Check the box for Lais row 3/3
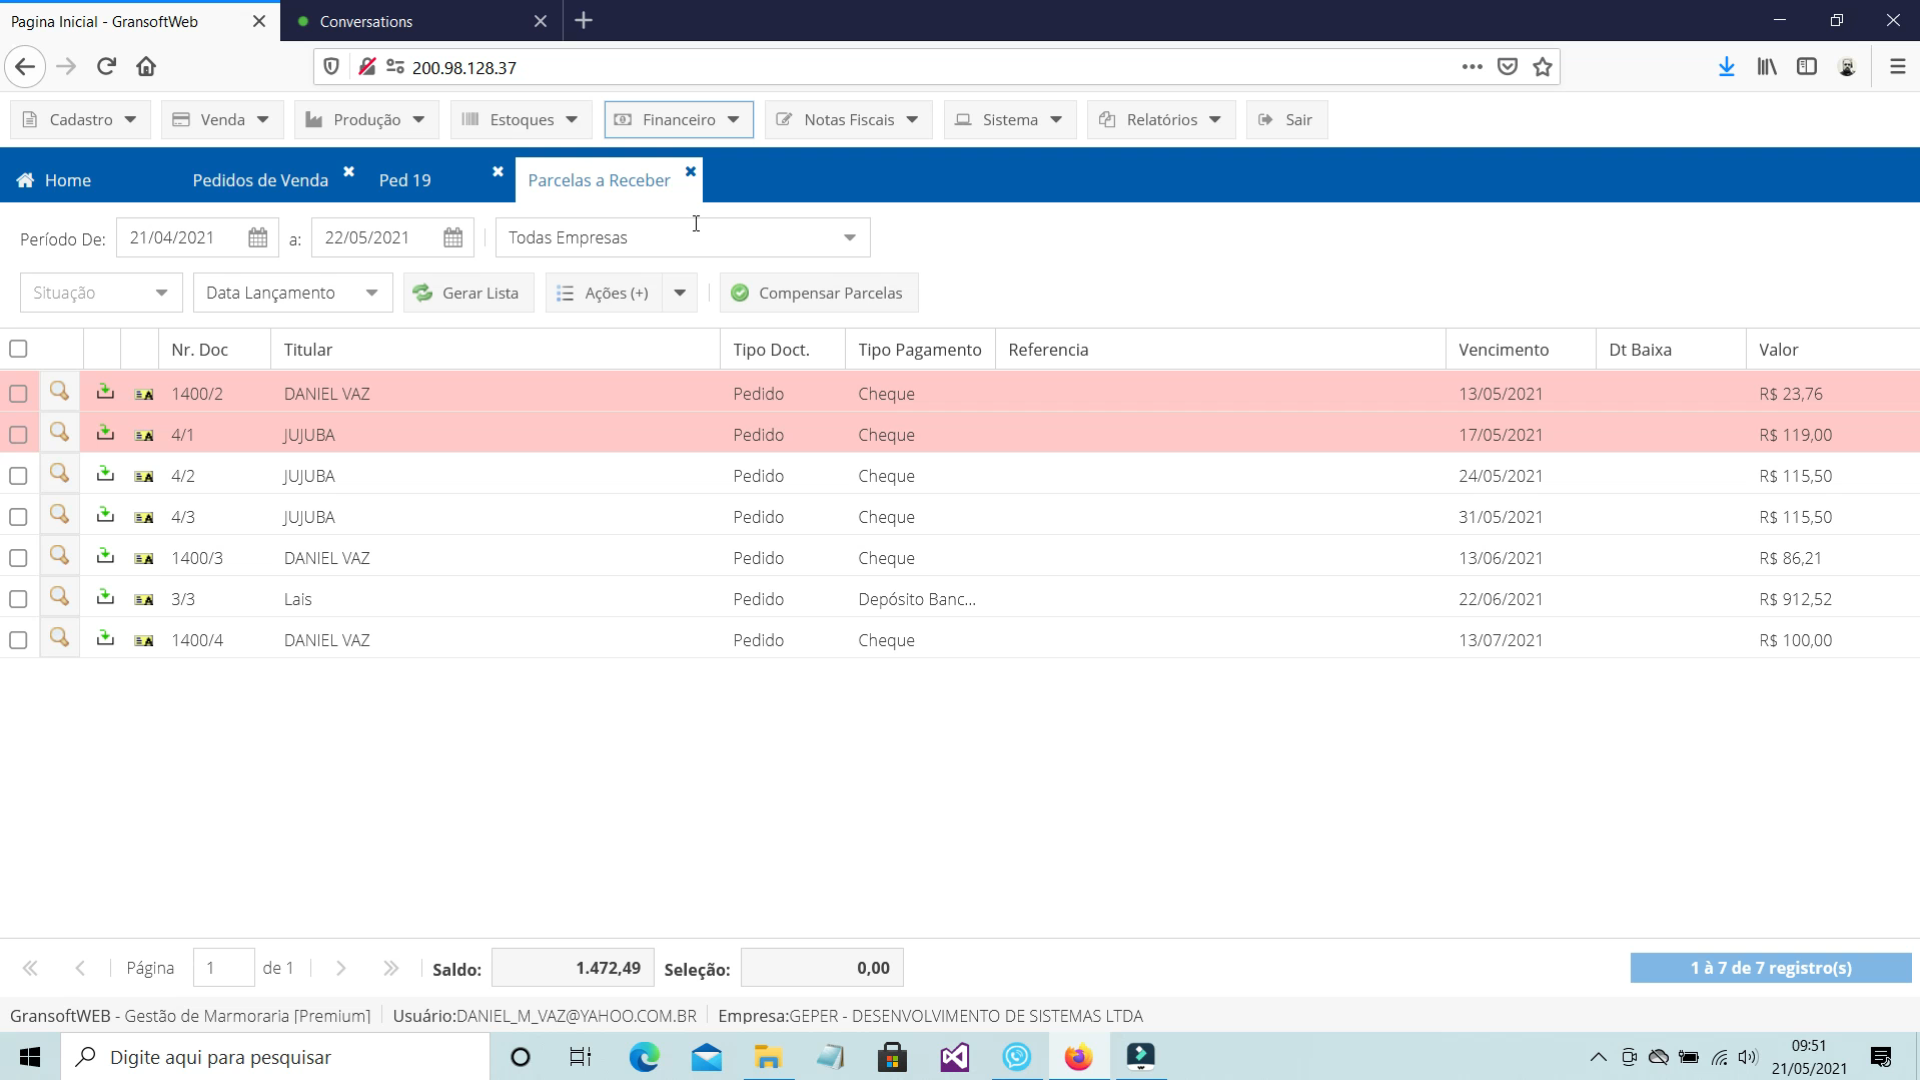Viewport: 1920px width, 1080px height. click(18, 599)
